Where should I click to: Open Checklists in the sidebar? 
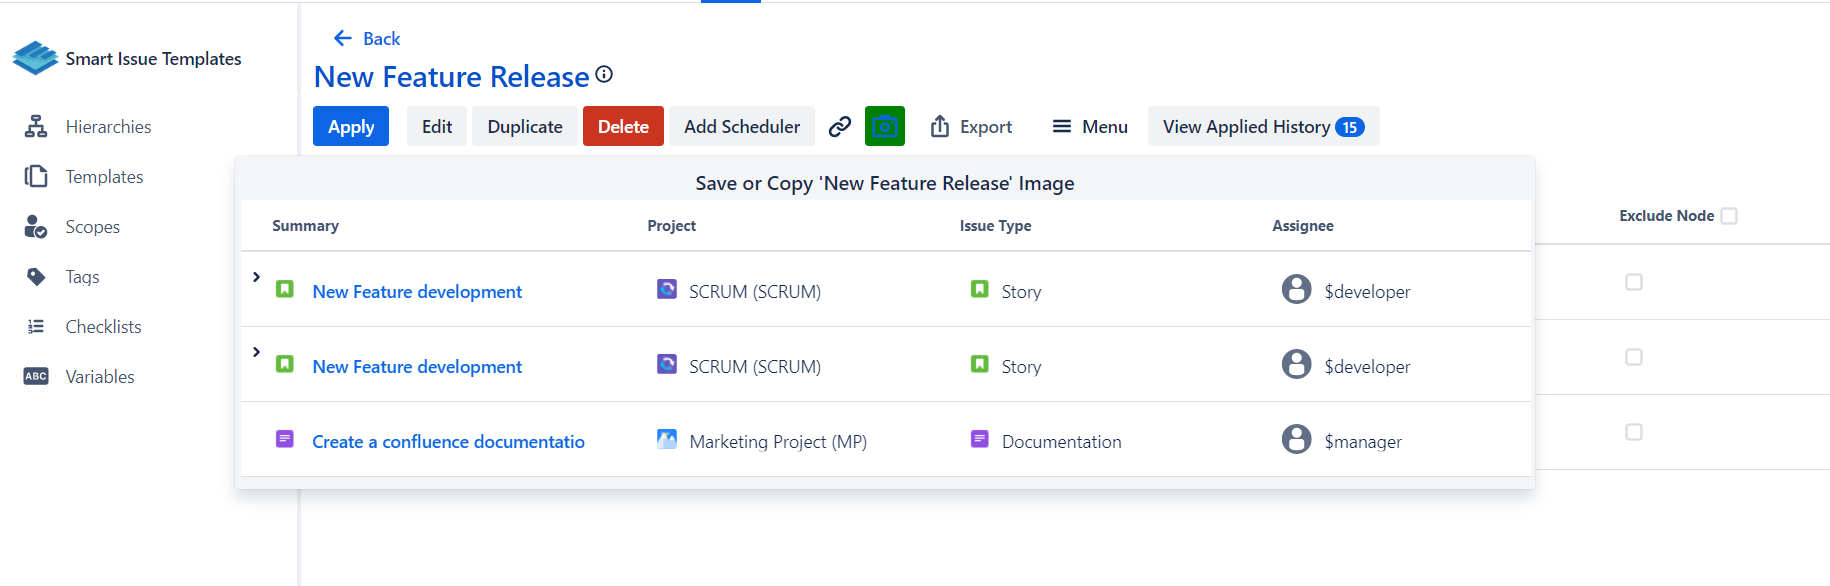coord(103,327)
